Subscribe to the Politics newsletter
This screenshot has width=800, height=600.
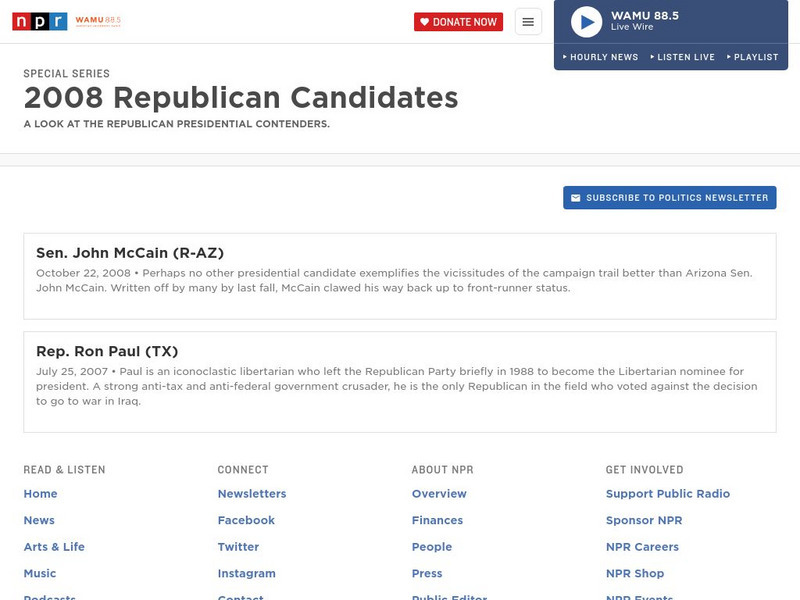pyautogui.click(x=670, y=198)
